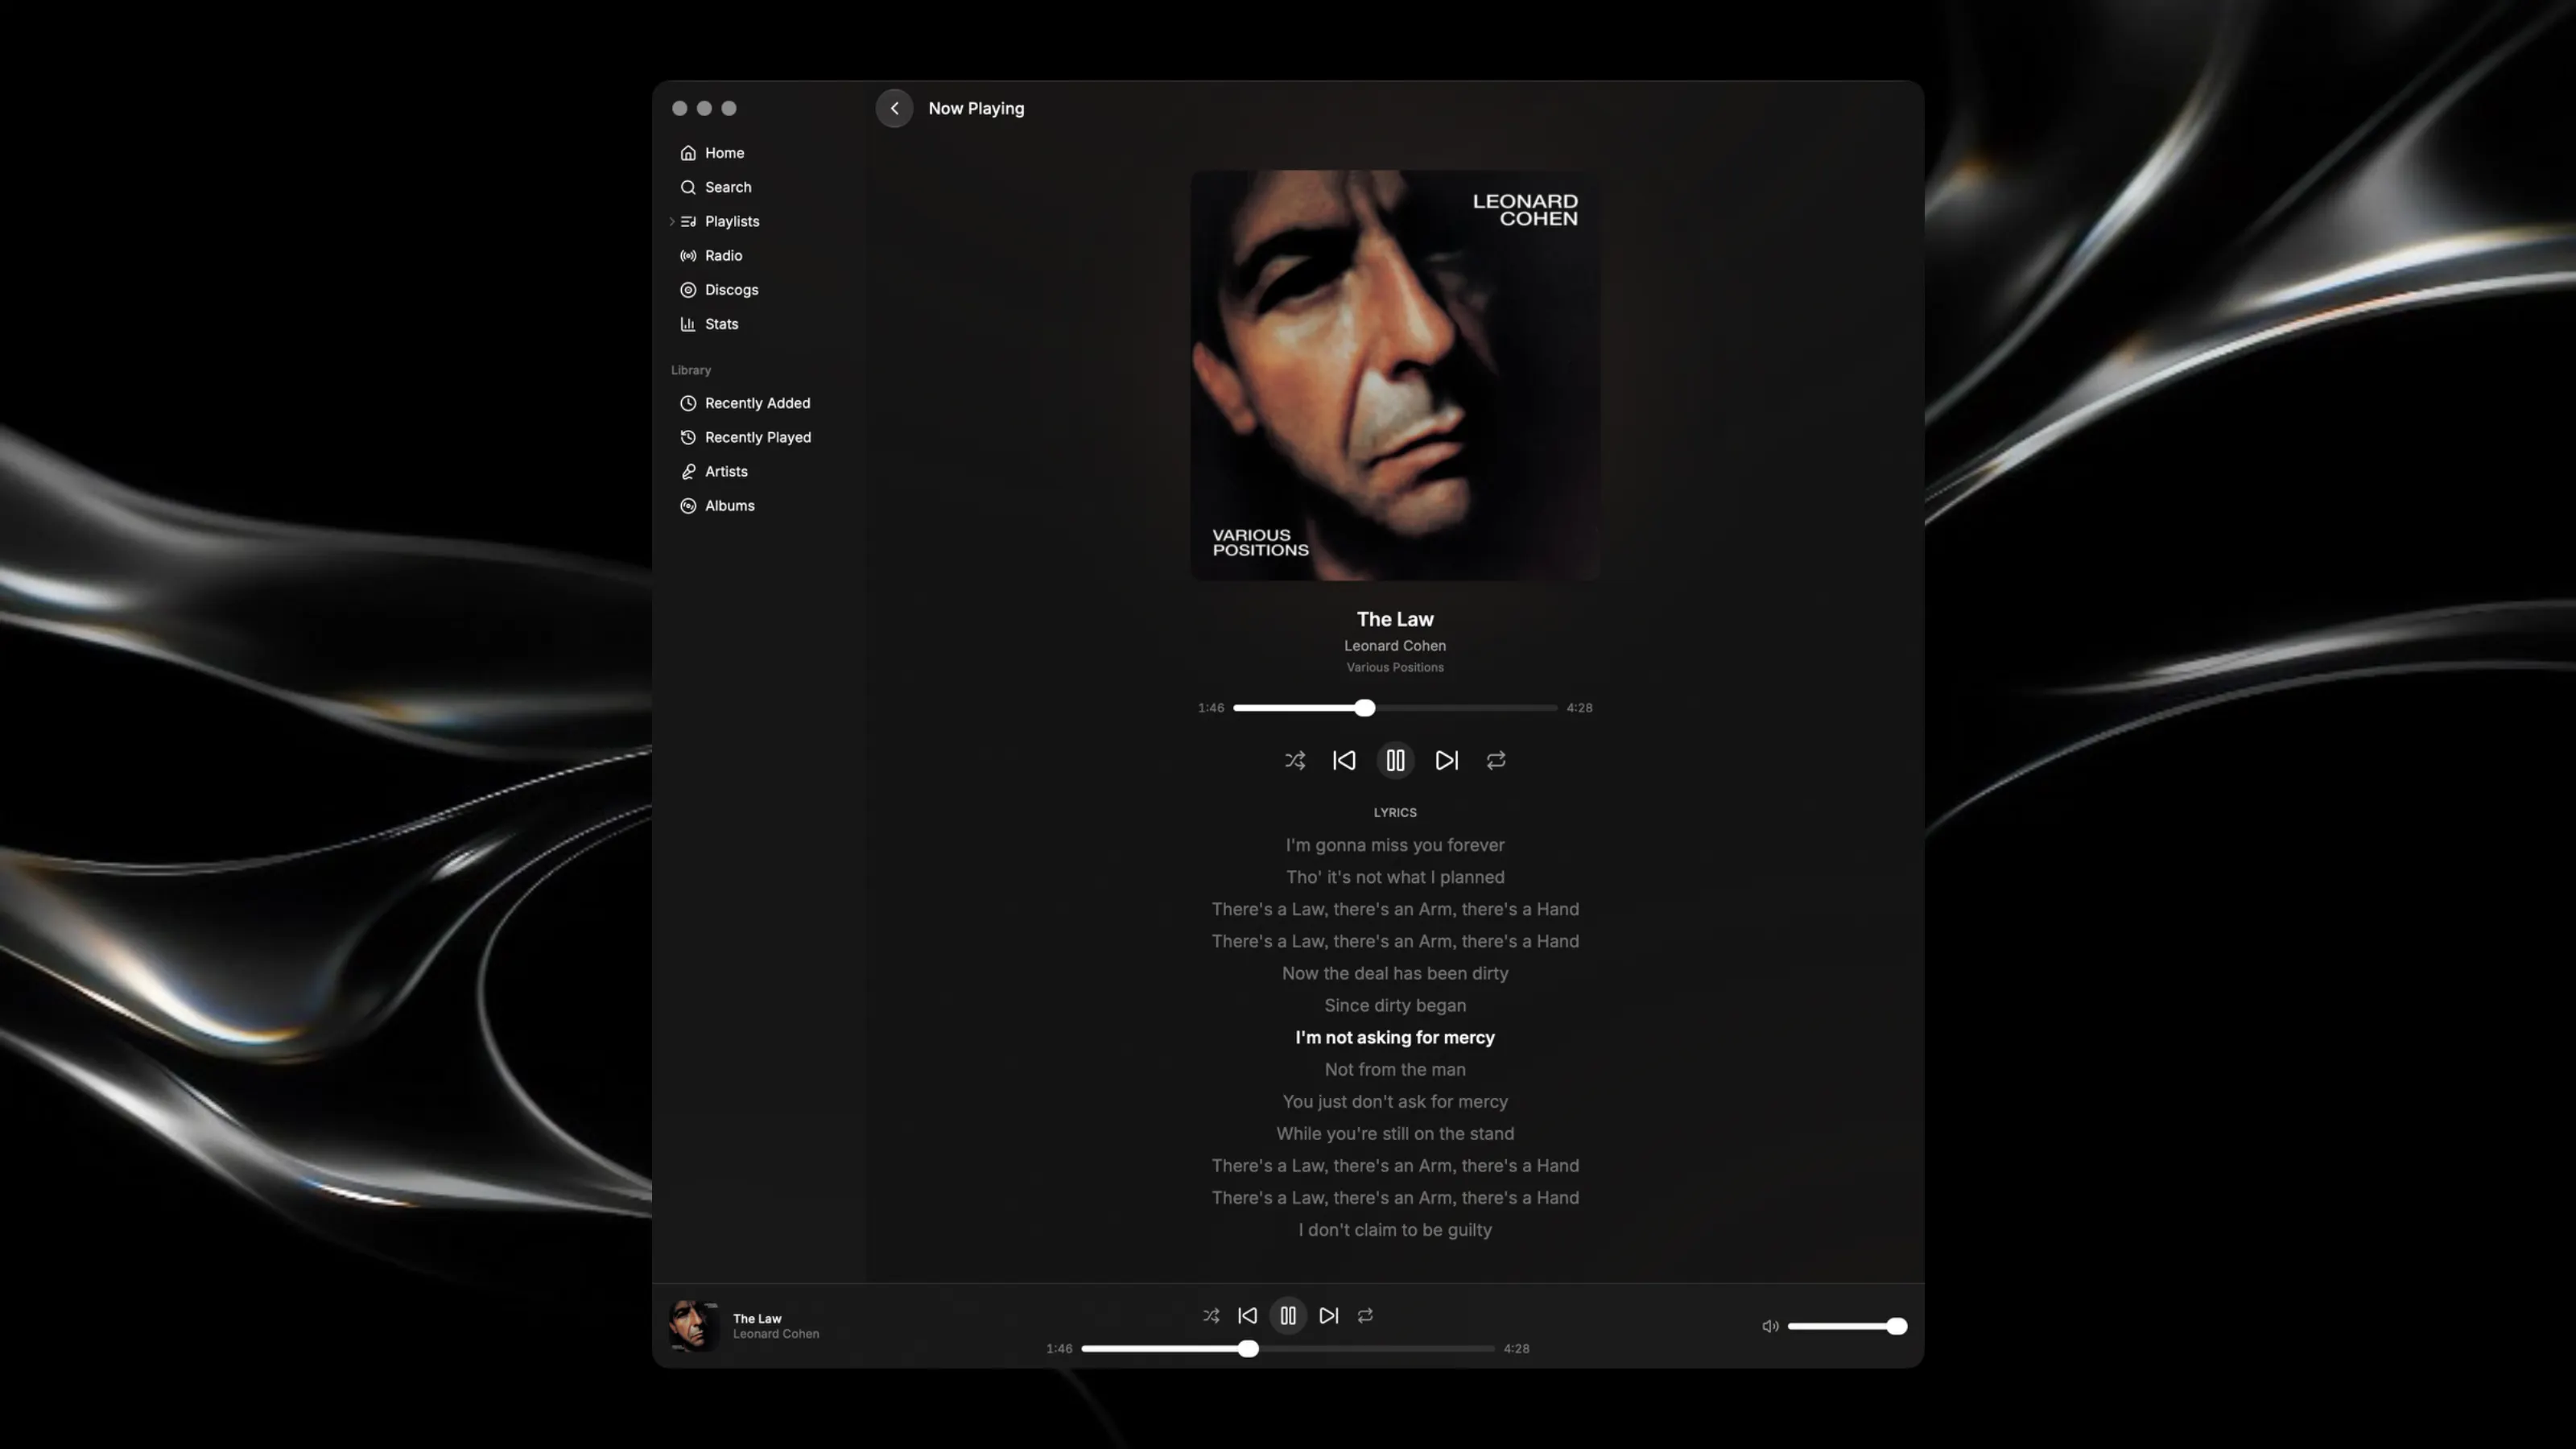
Task: Click Leonard Cohen artist name in bottom bar
Action: (x=776, y=1334)
